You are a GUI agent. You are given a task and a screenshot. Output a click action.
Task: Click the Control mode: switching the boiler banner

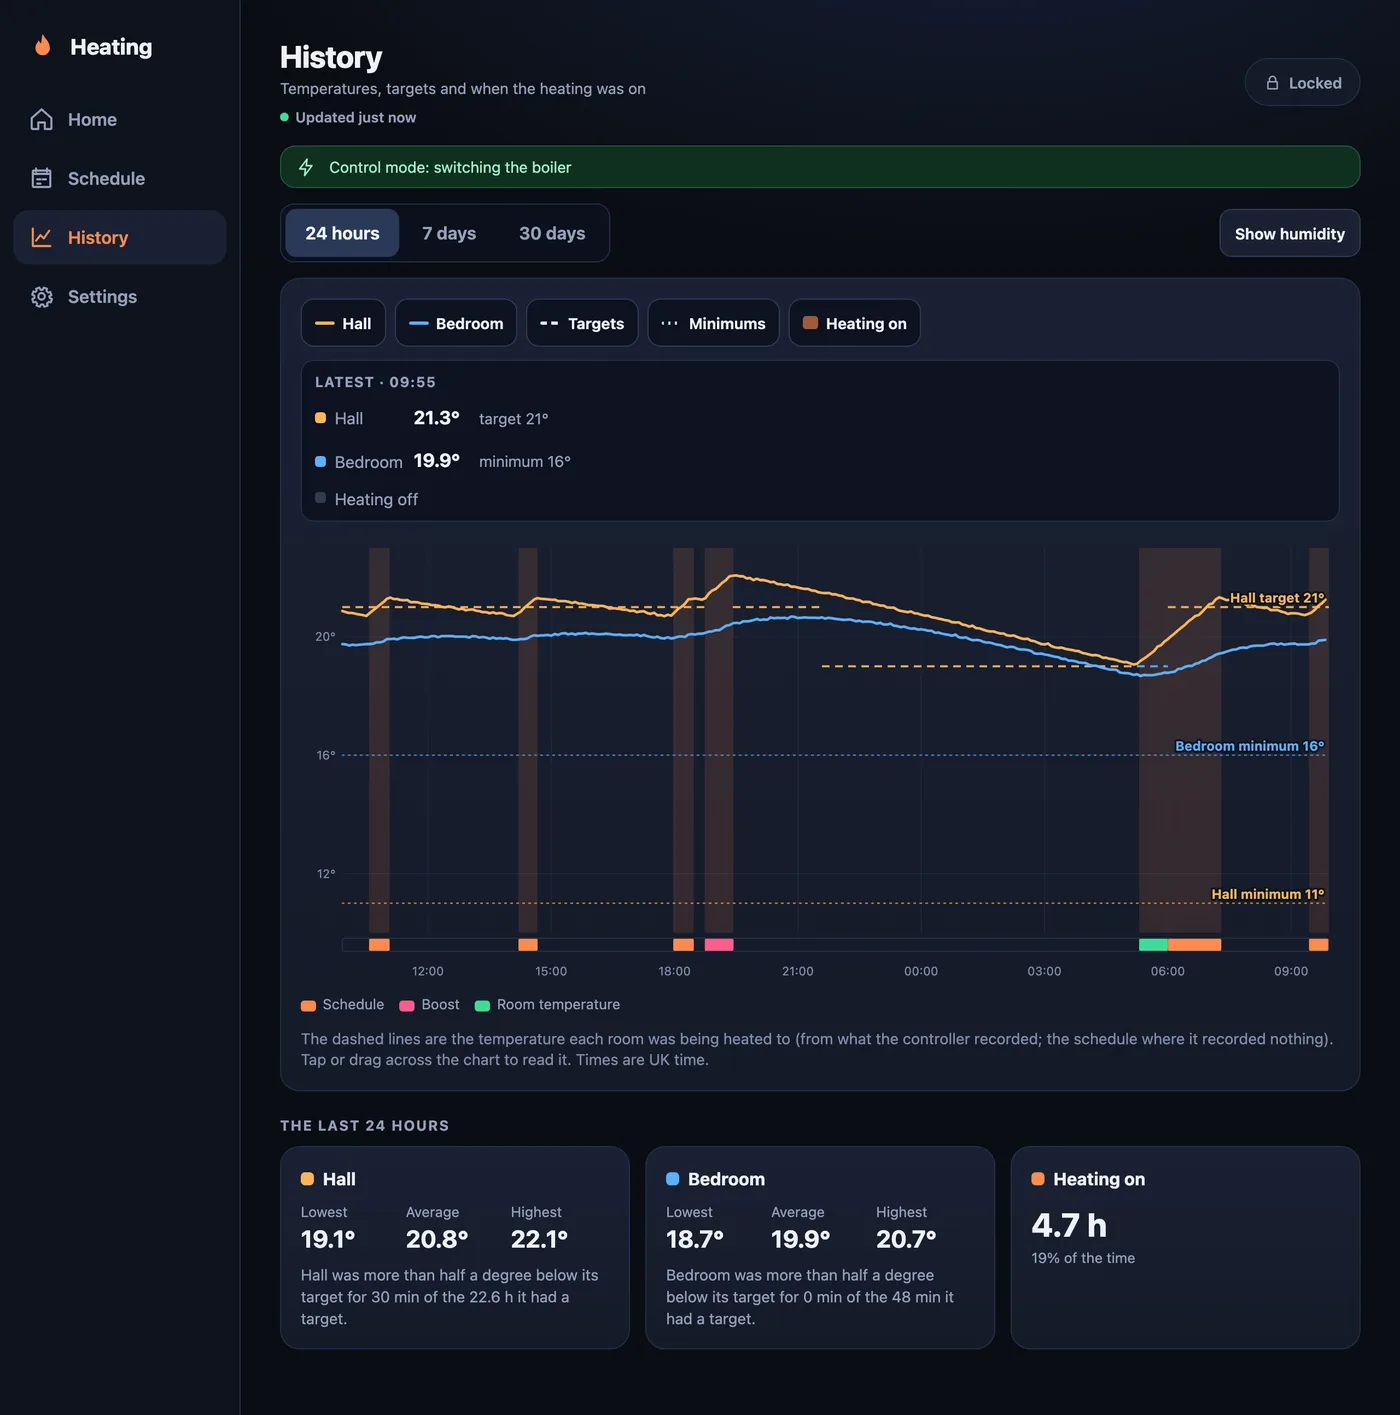click(x=820, y=167)
